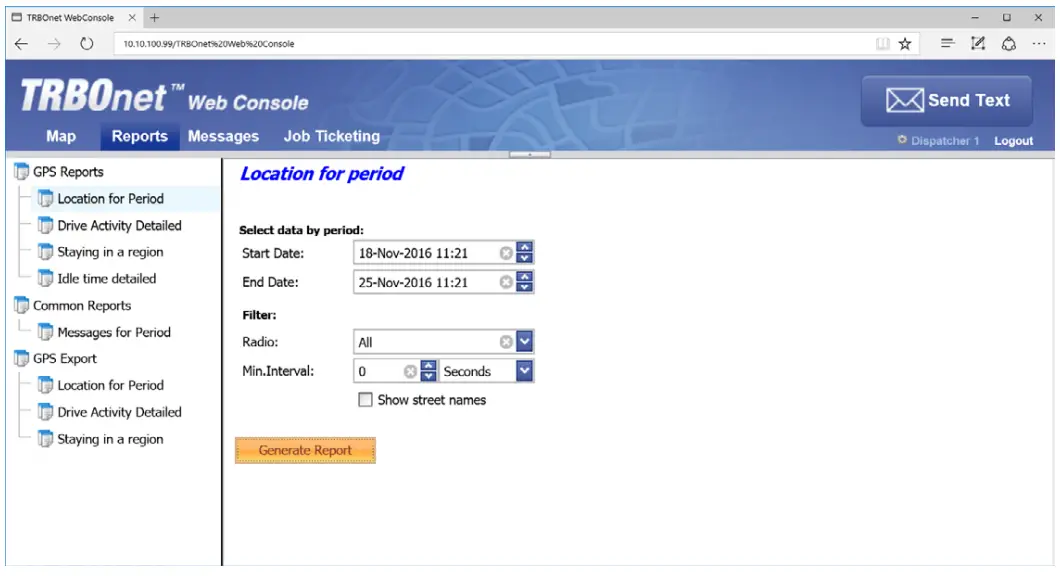Switch to the Map tab
Viewport: 1060px width, 576px height.
pos(61,136)
